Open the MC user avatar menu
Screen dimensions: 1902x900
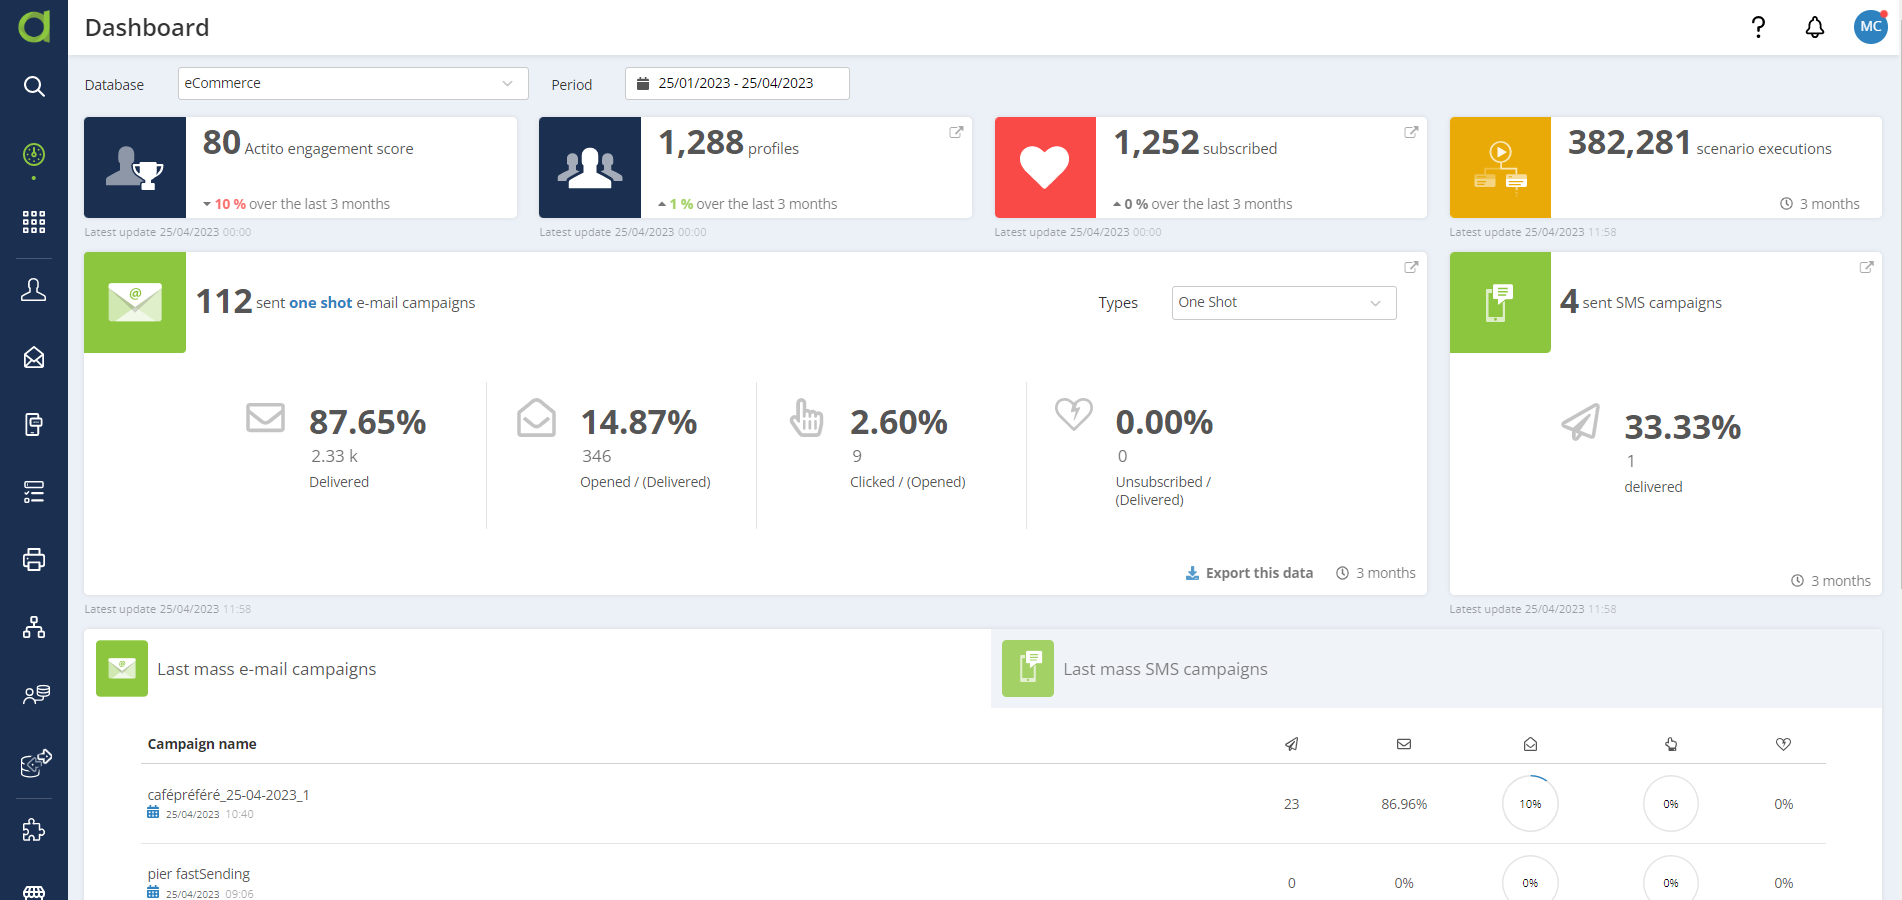click(1871, 27)
